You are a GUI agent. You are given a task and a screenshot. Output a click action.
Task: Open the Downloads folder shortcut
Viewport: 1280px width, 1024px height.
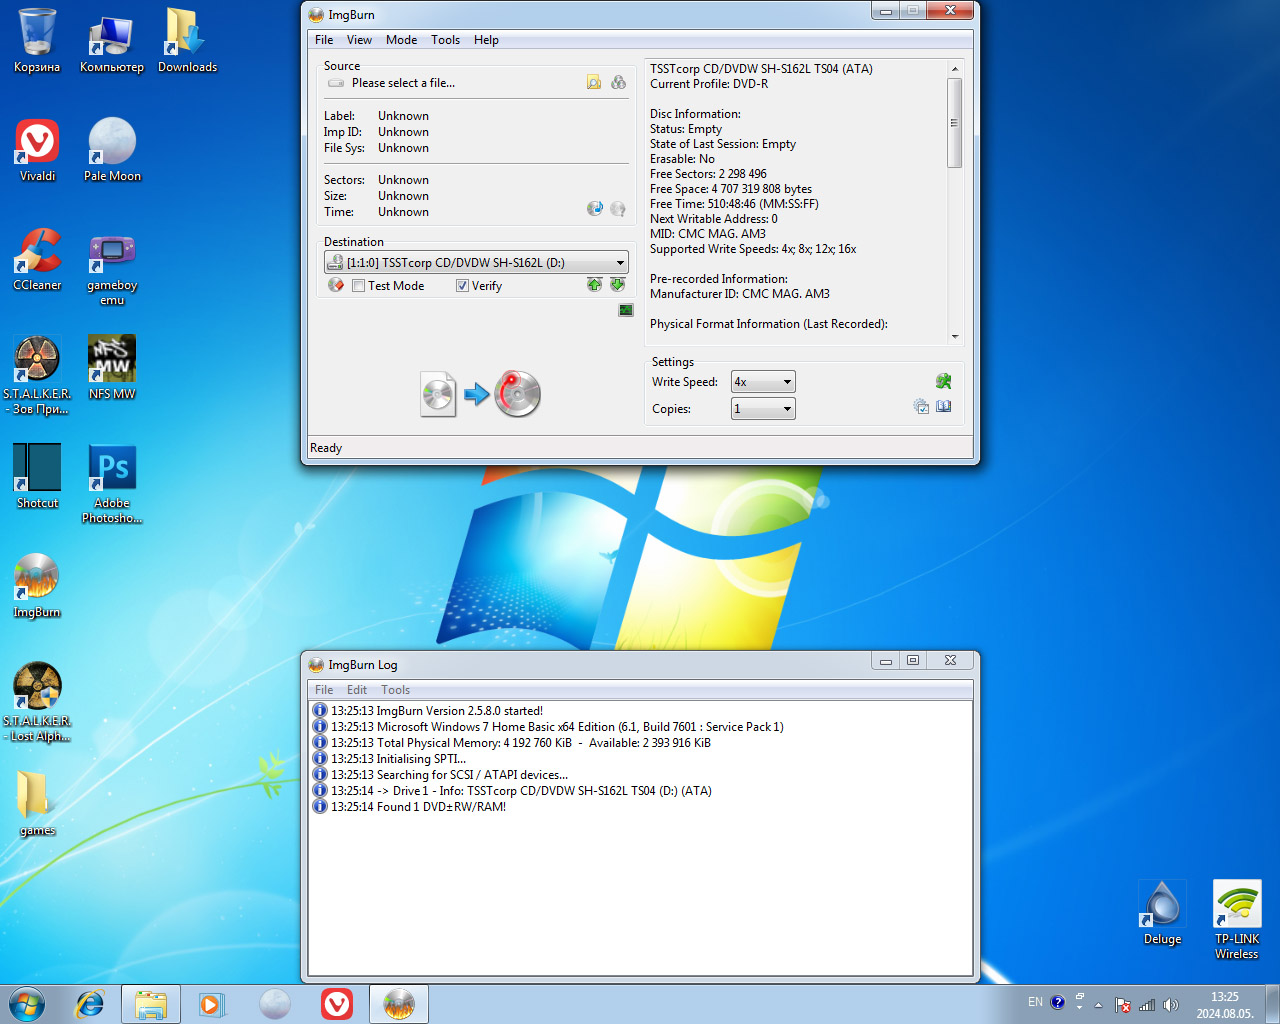[187, 41]
